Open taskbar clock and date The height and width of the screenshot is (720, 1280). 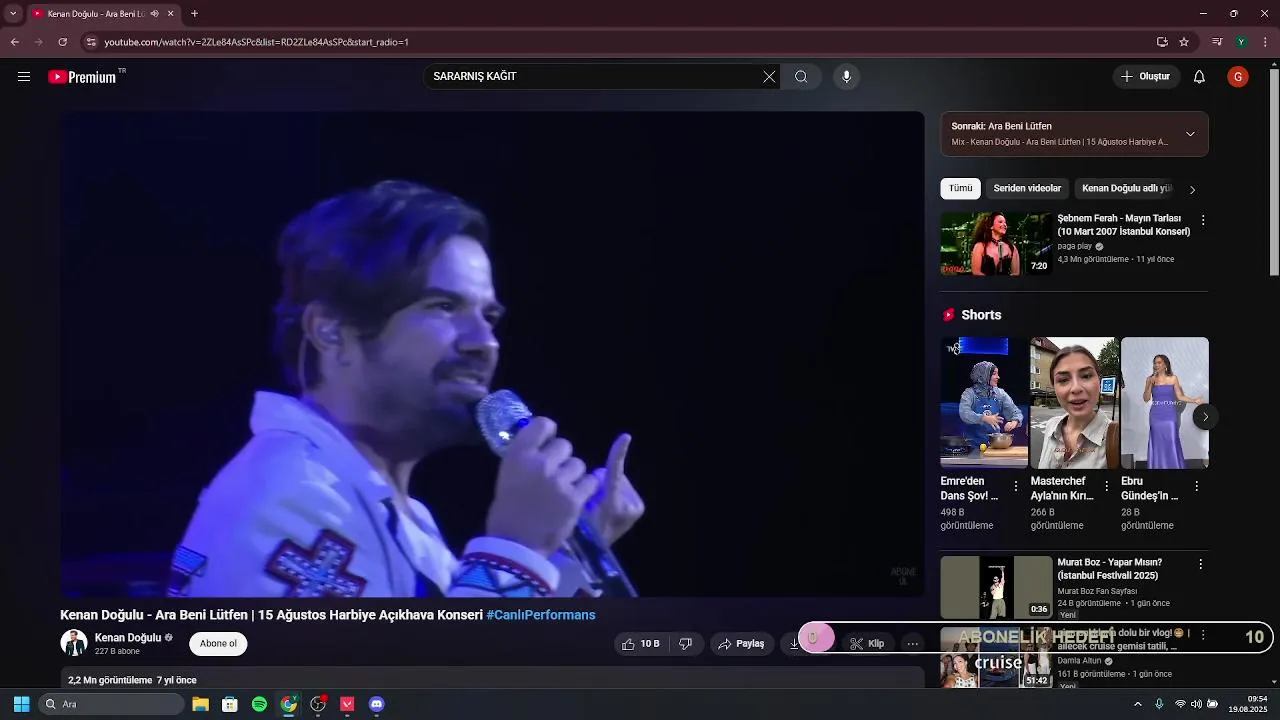click(1248, 704)
